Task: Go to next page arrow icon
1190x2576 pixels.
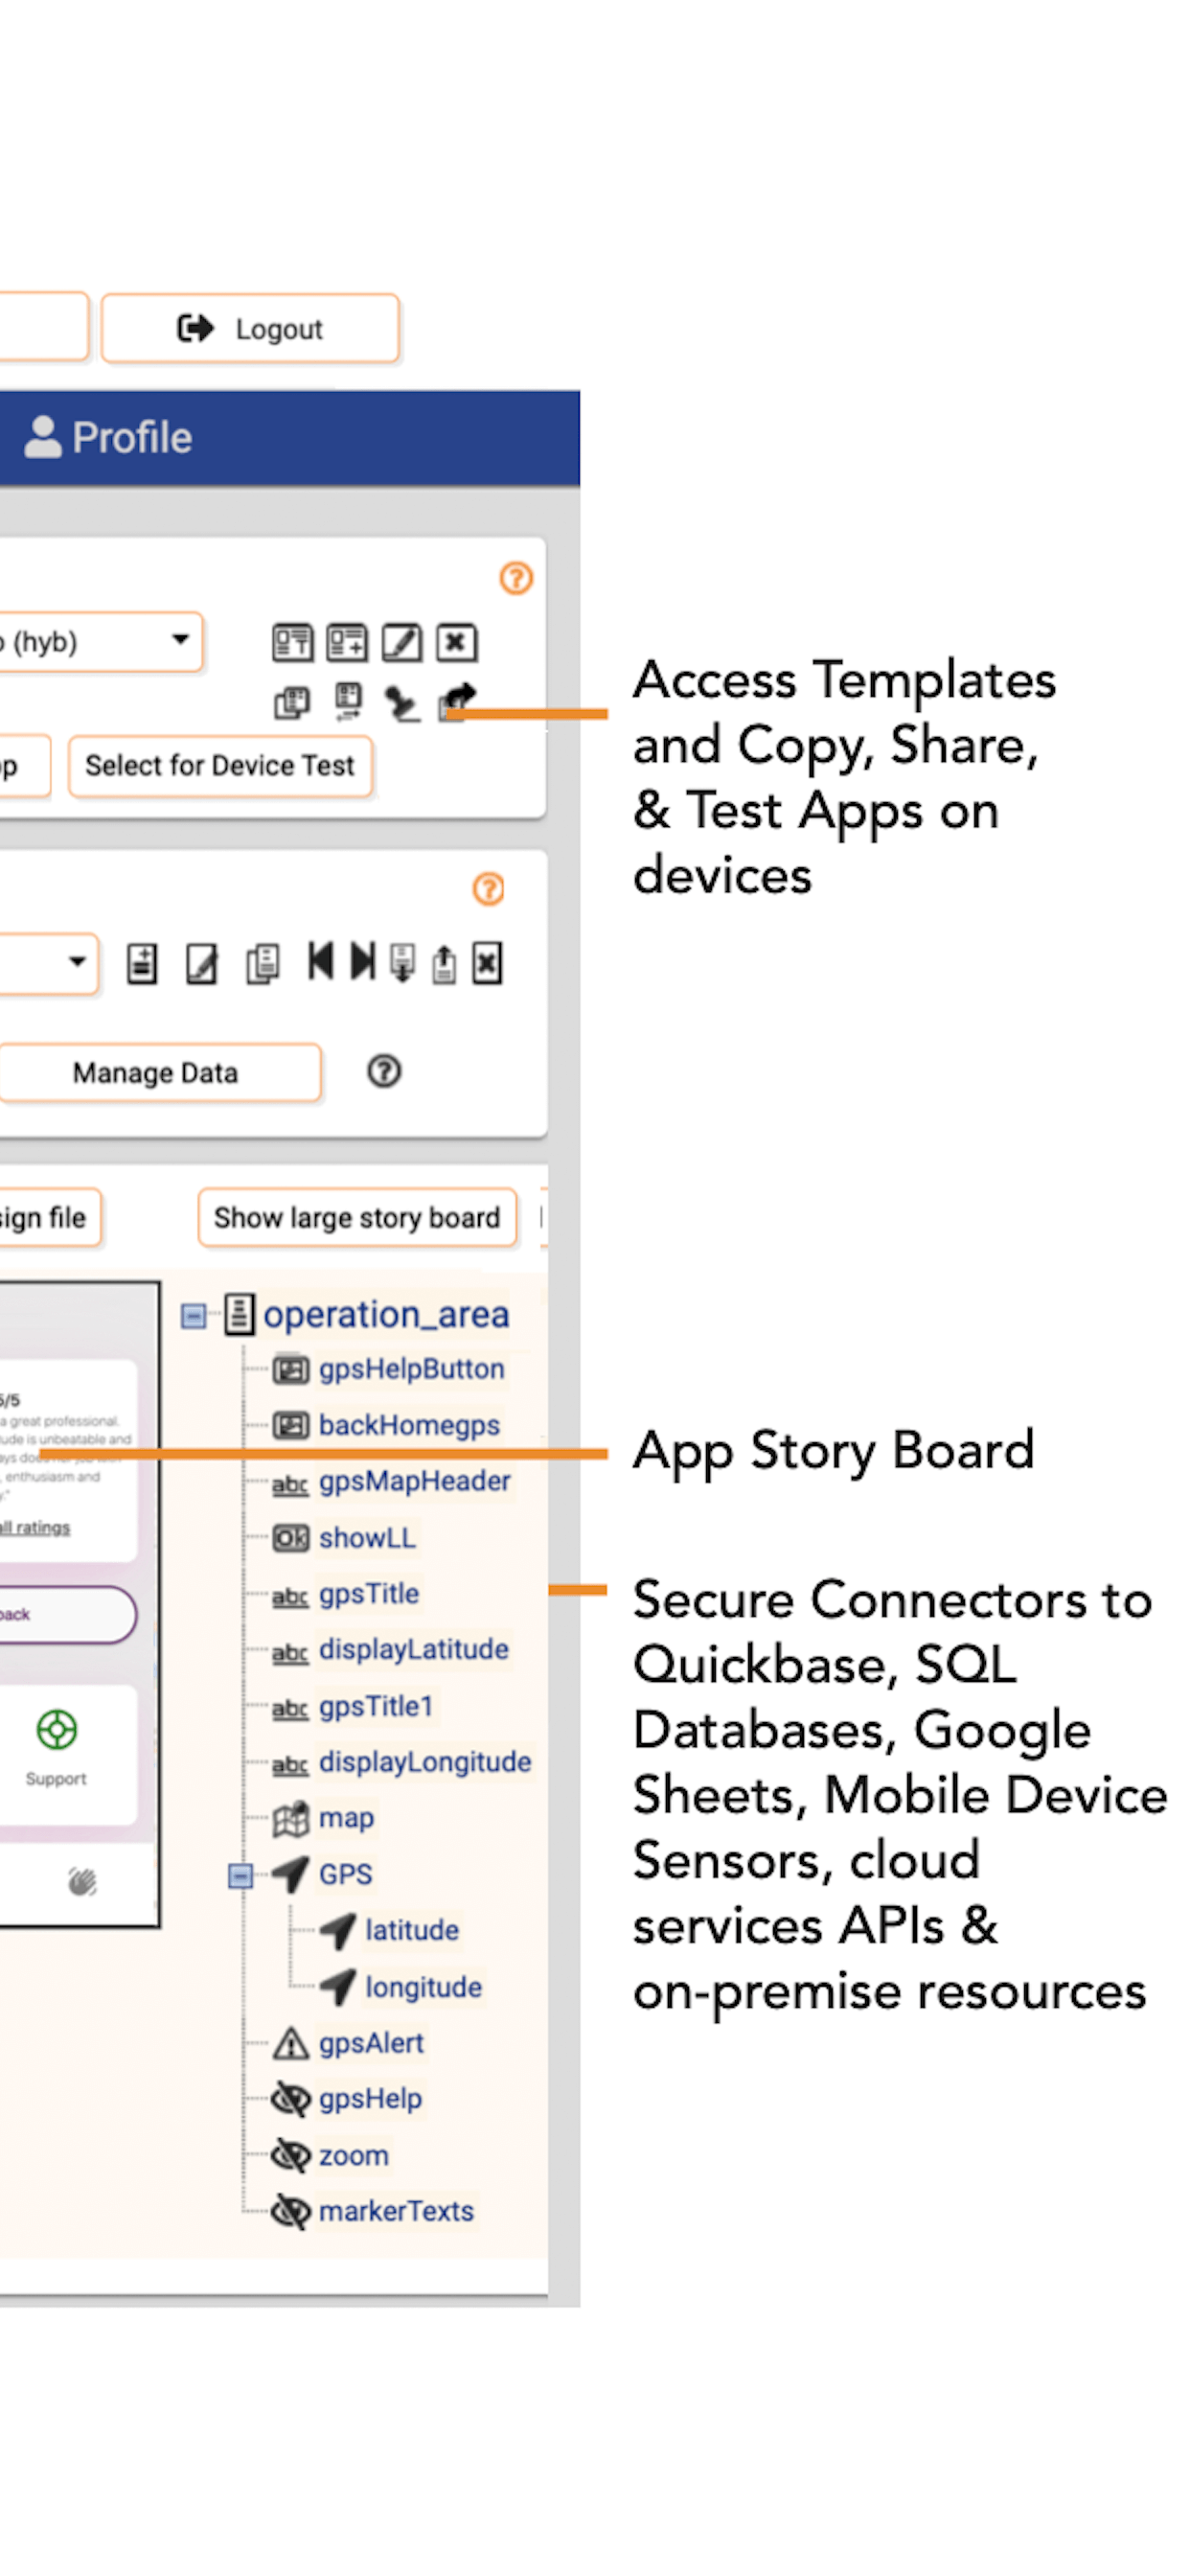Action: (x=363, y=961)
